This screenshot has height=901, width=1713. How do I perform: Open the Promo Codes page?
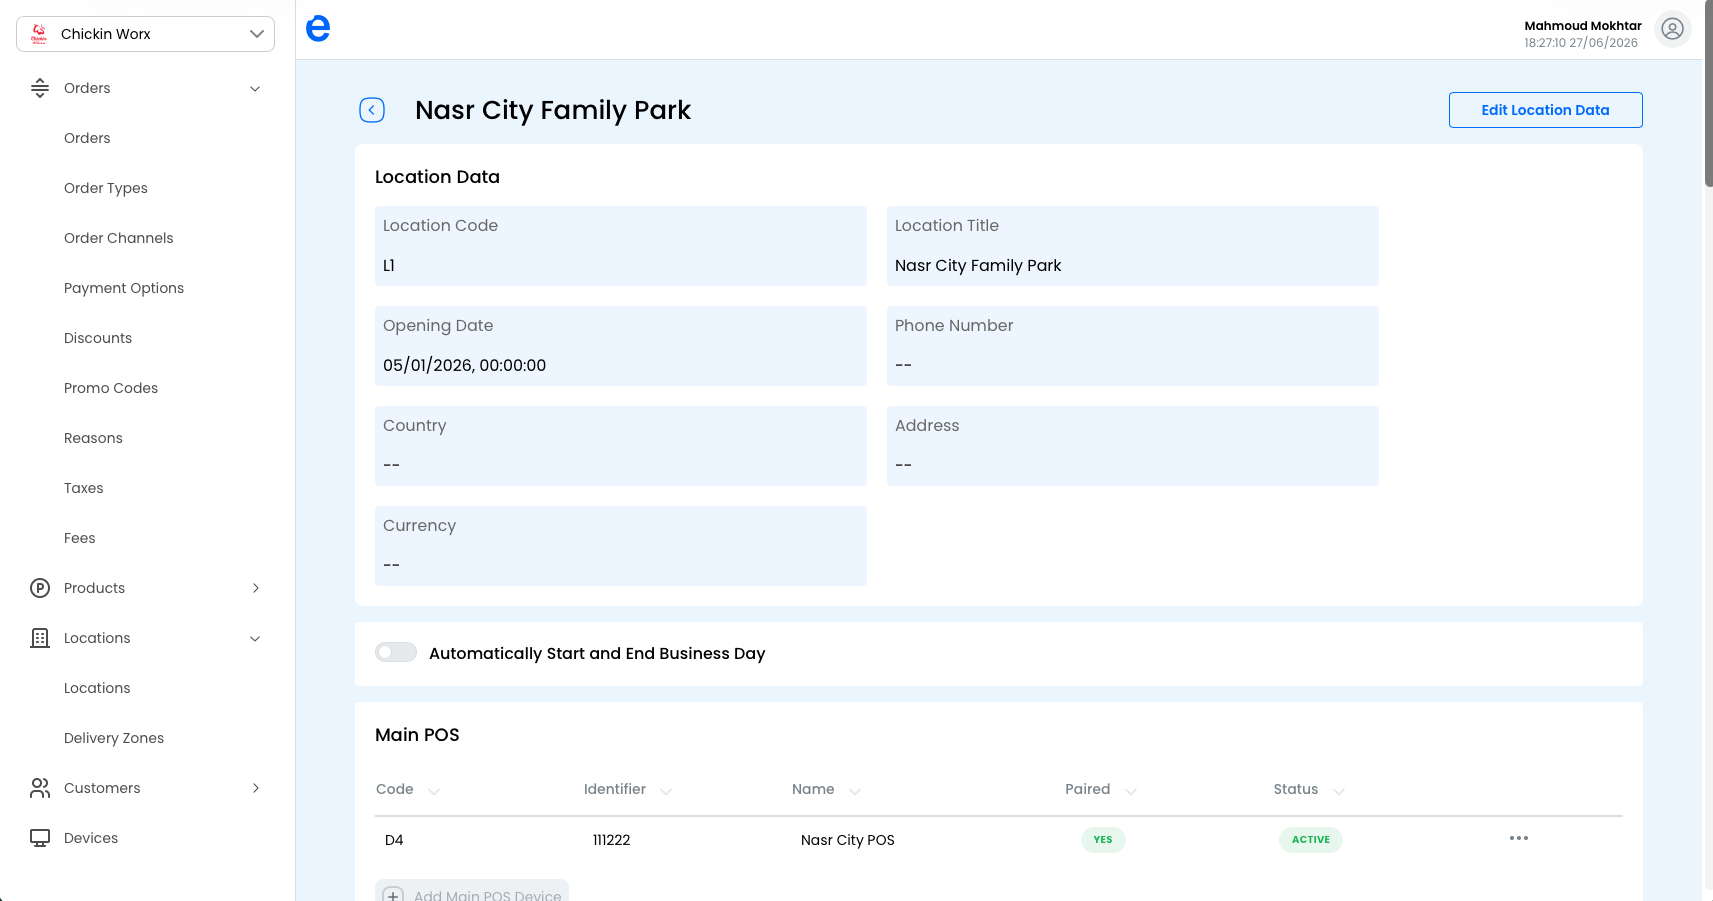click(111, 388)
